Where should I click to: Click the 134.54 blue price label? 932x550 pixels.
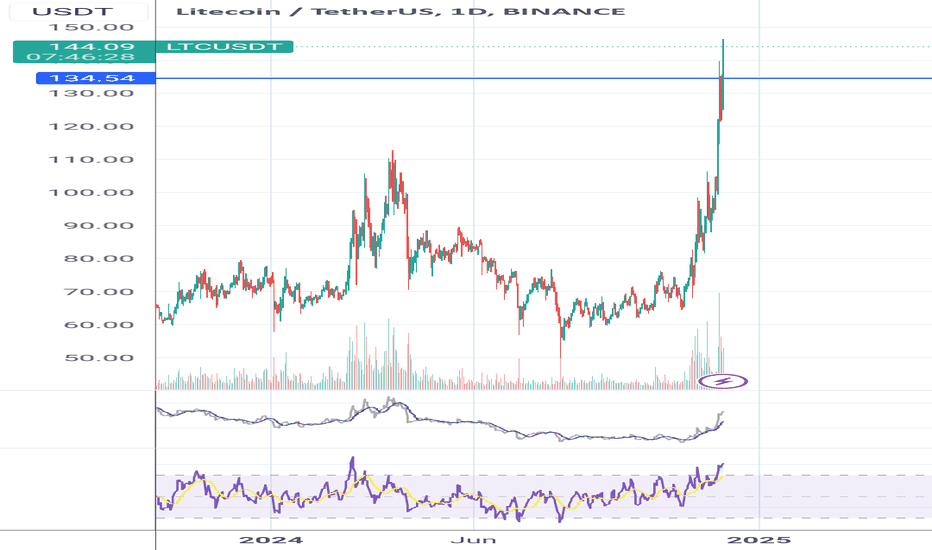pyautogui.click(x=96, y=78)
